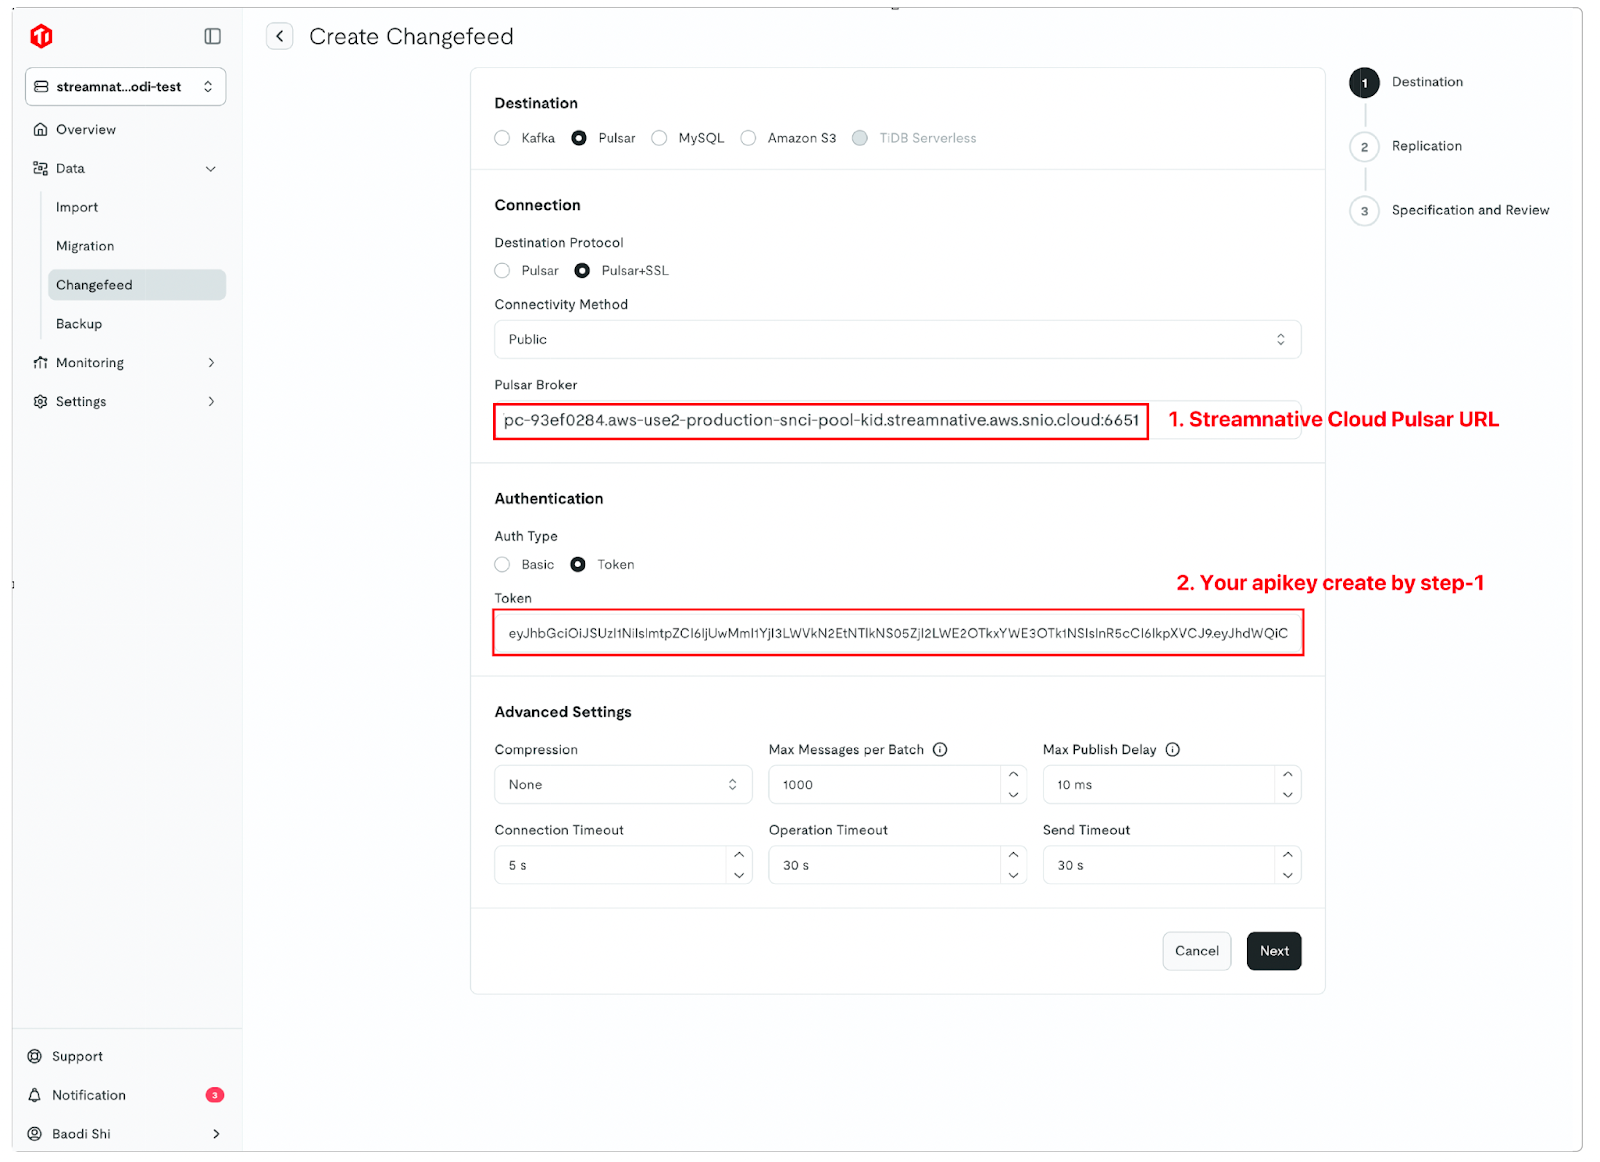Increase the Connection Timeout value
The width and height of the screenshot is (1600, 1162).
coord(739,855)
